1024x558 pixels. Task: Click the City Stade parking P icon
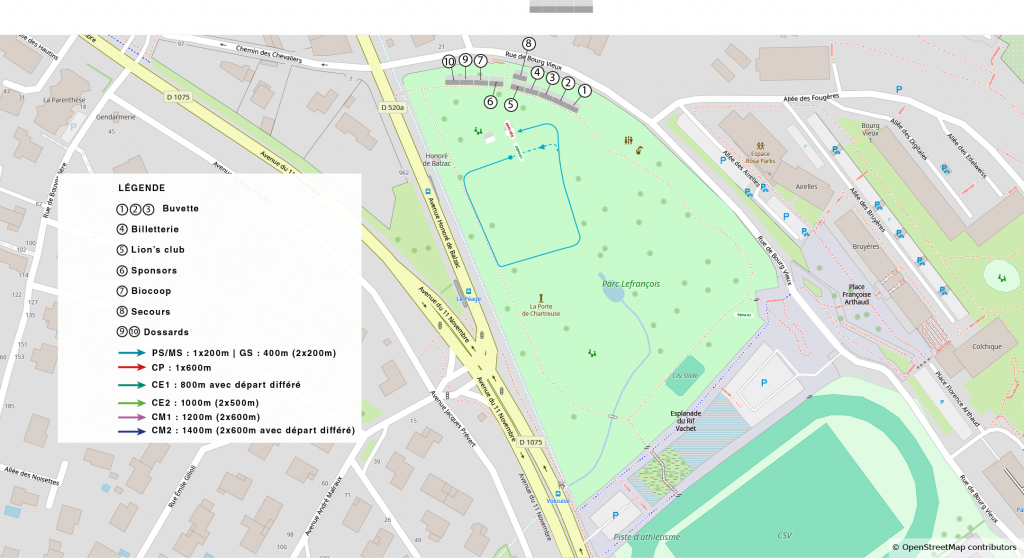pos(765,382)
